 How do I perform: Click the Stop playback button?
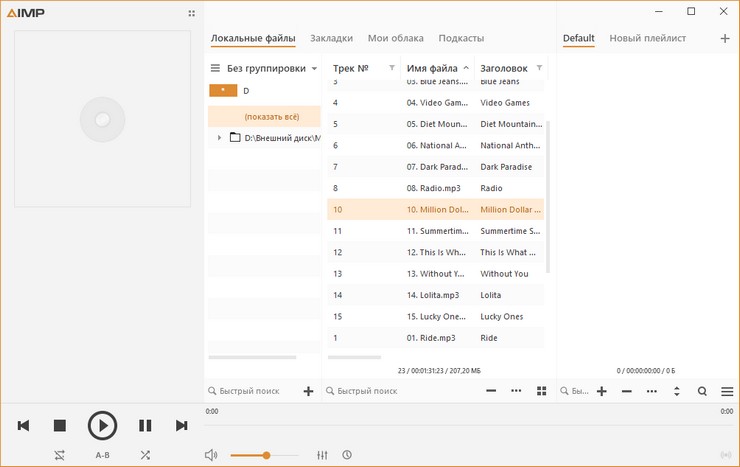pyautogui.click(x=59, y=426)
